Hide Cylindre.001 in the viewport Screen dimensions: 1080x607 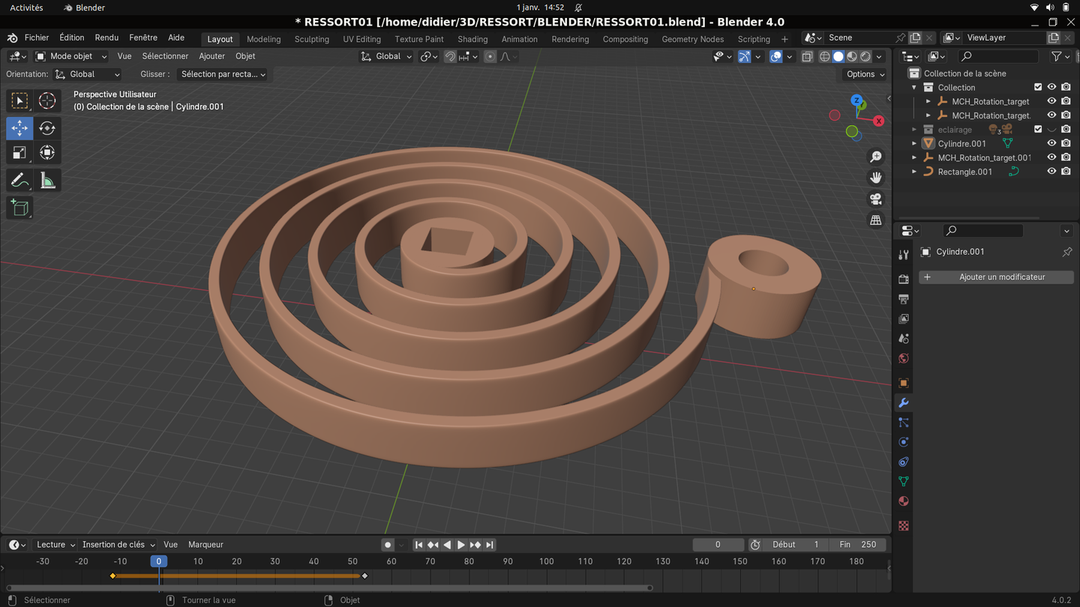[1051, 143]
